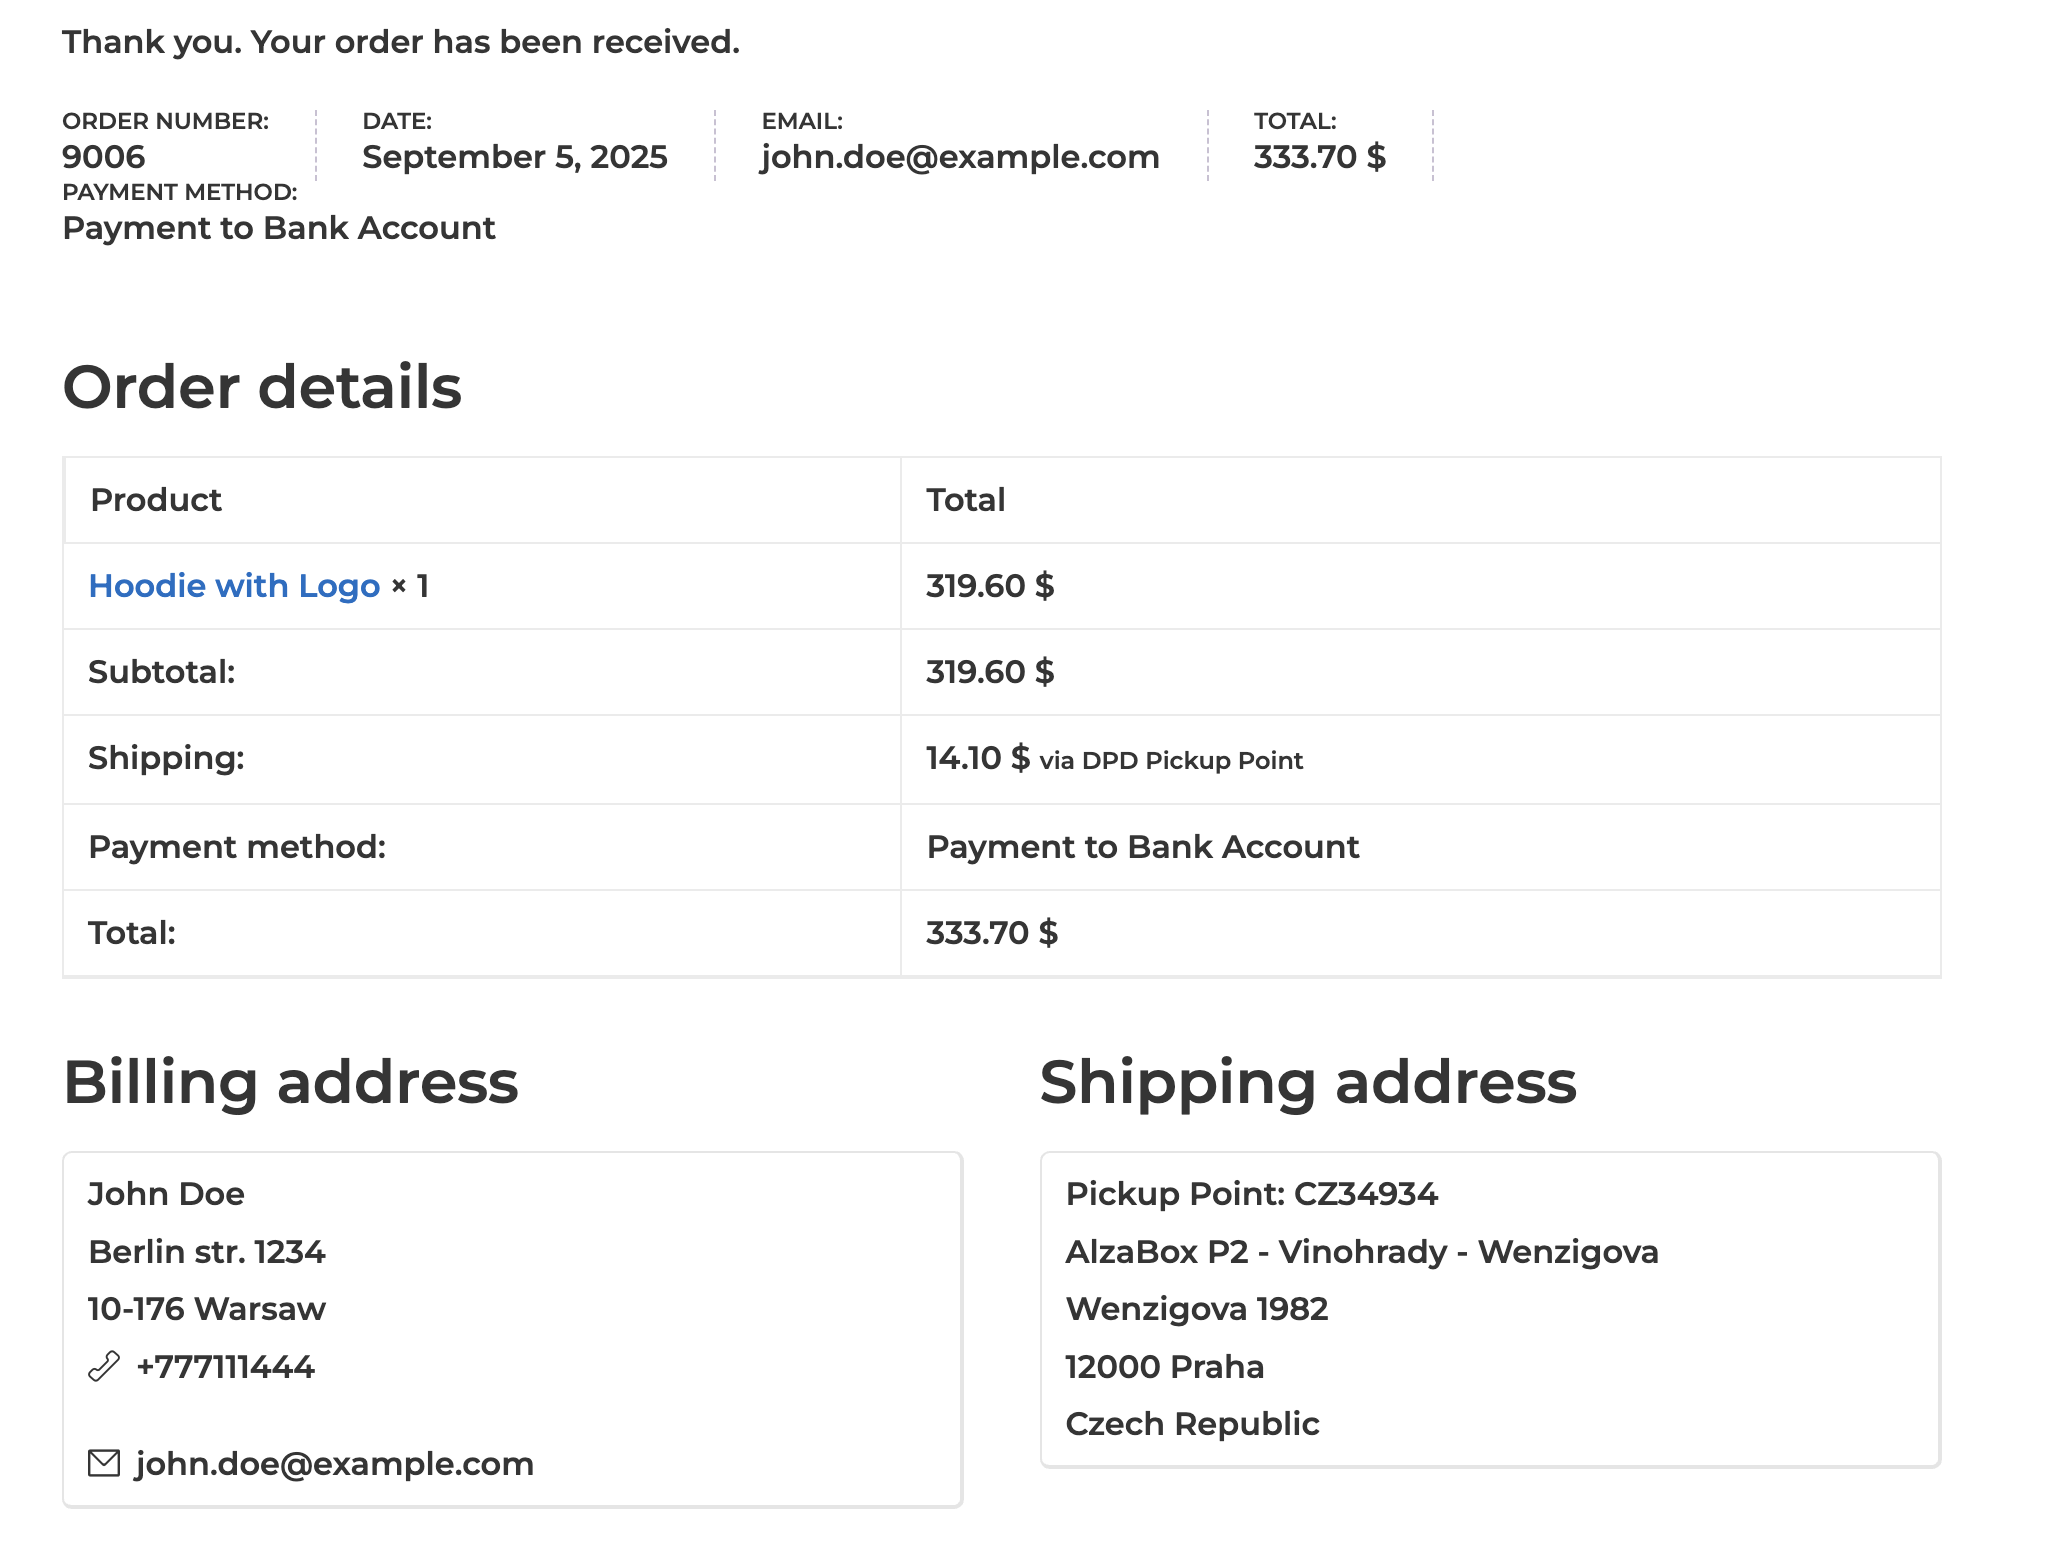Image resolution: width=2048 pixels, height=1550 pixels.
Task: Click the Total column header
Action: click(x=965, y=500)
